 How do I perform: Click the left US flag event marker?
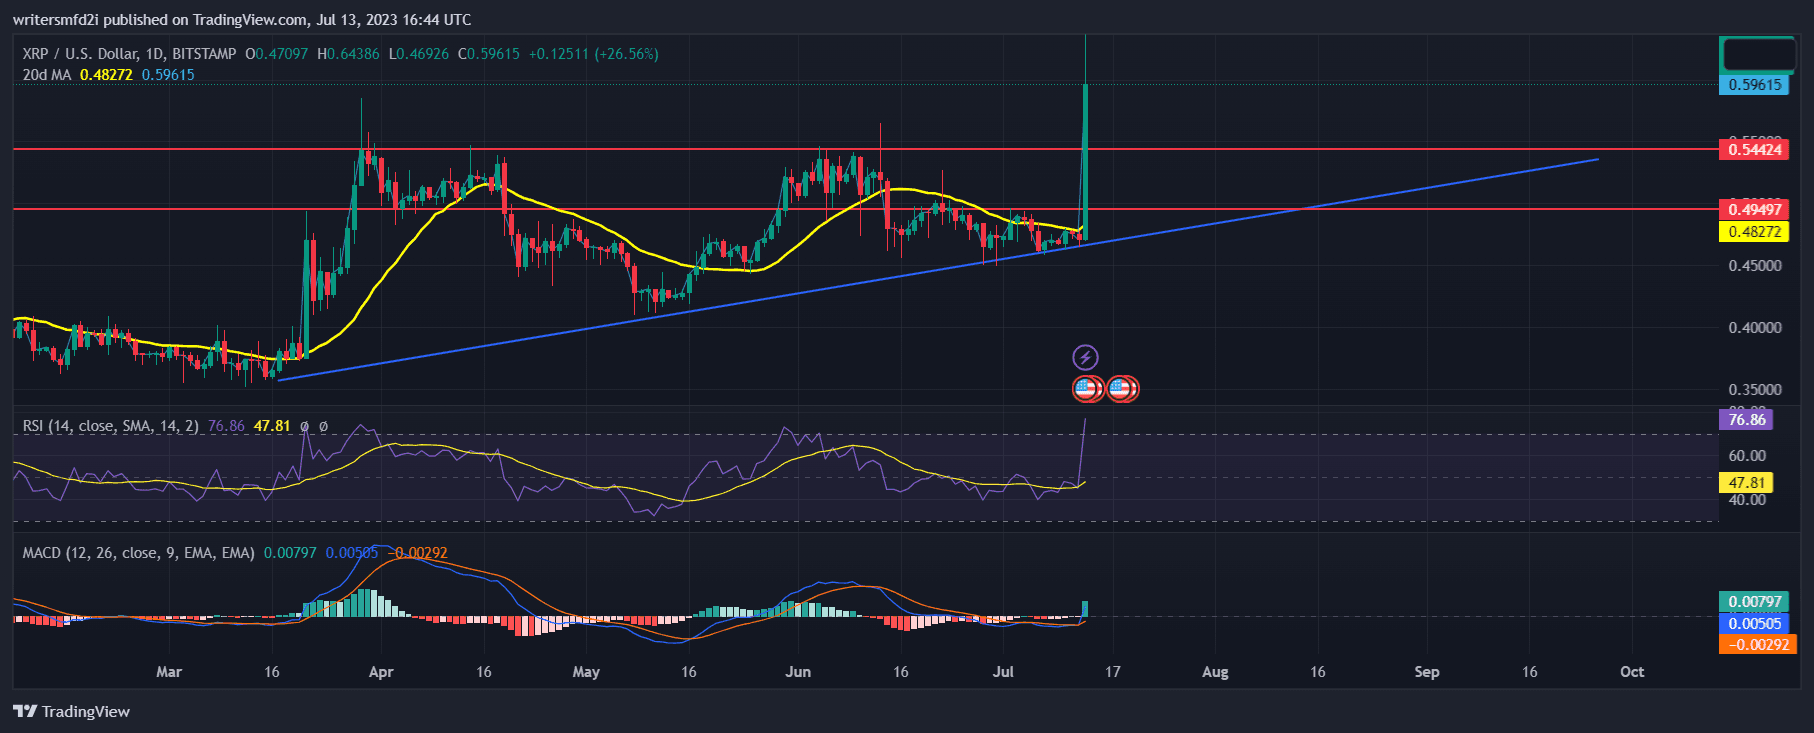click(1087, 388)
